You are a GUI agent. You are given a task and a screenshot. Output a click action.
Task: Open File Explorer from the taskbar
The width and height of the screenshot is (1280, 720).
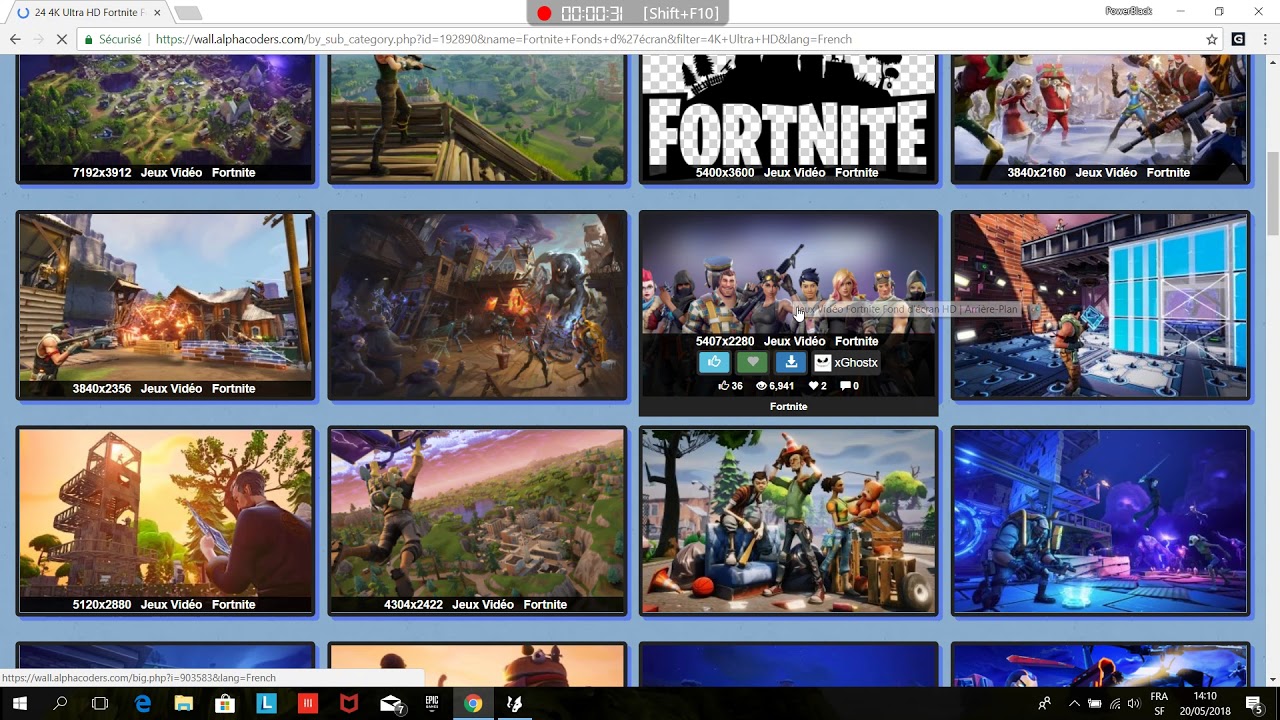[x=184, y=703]
